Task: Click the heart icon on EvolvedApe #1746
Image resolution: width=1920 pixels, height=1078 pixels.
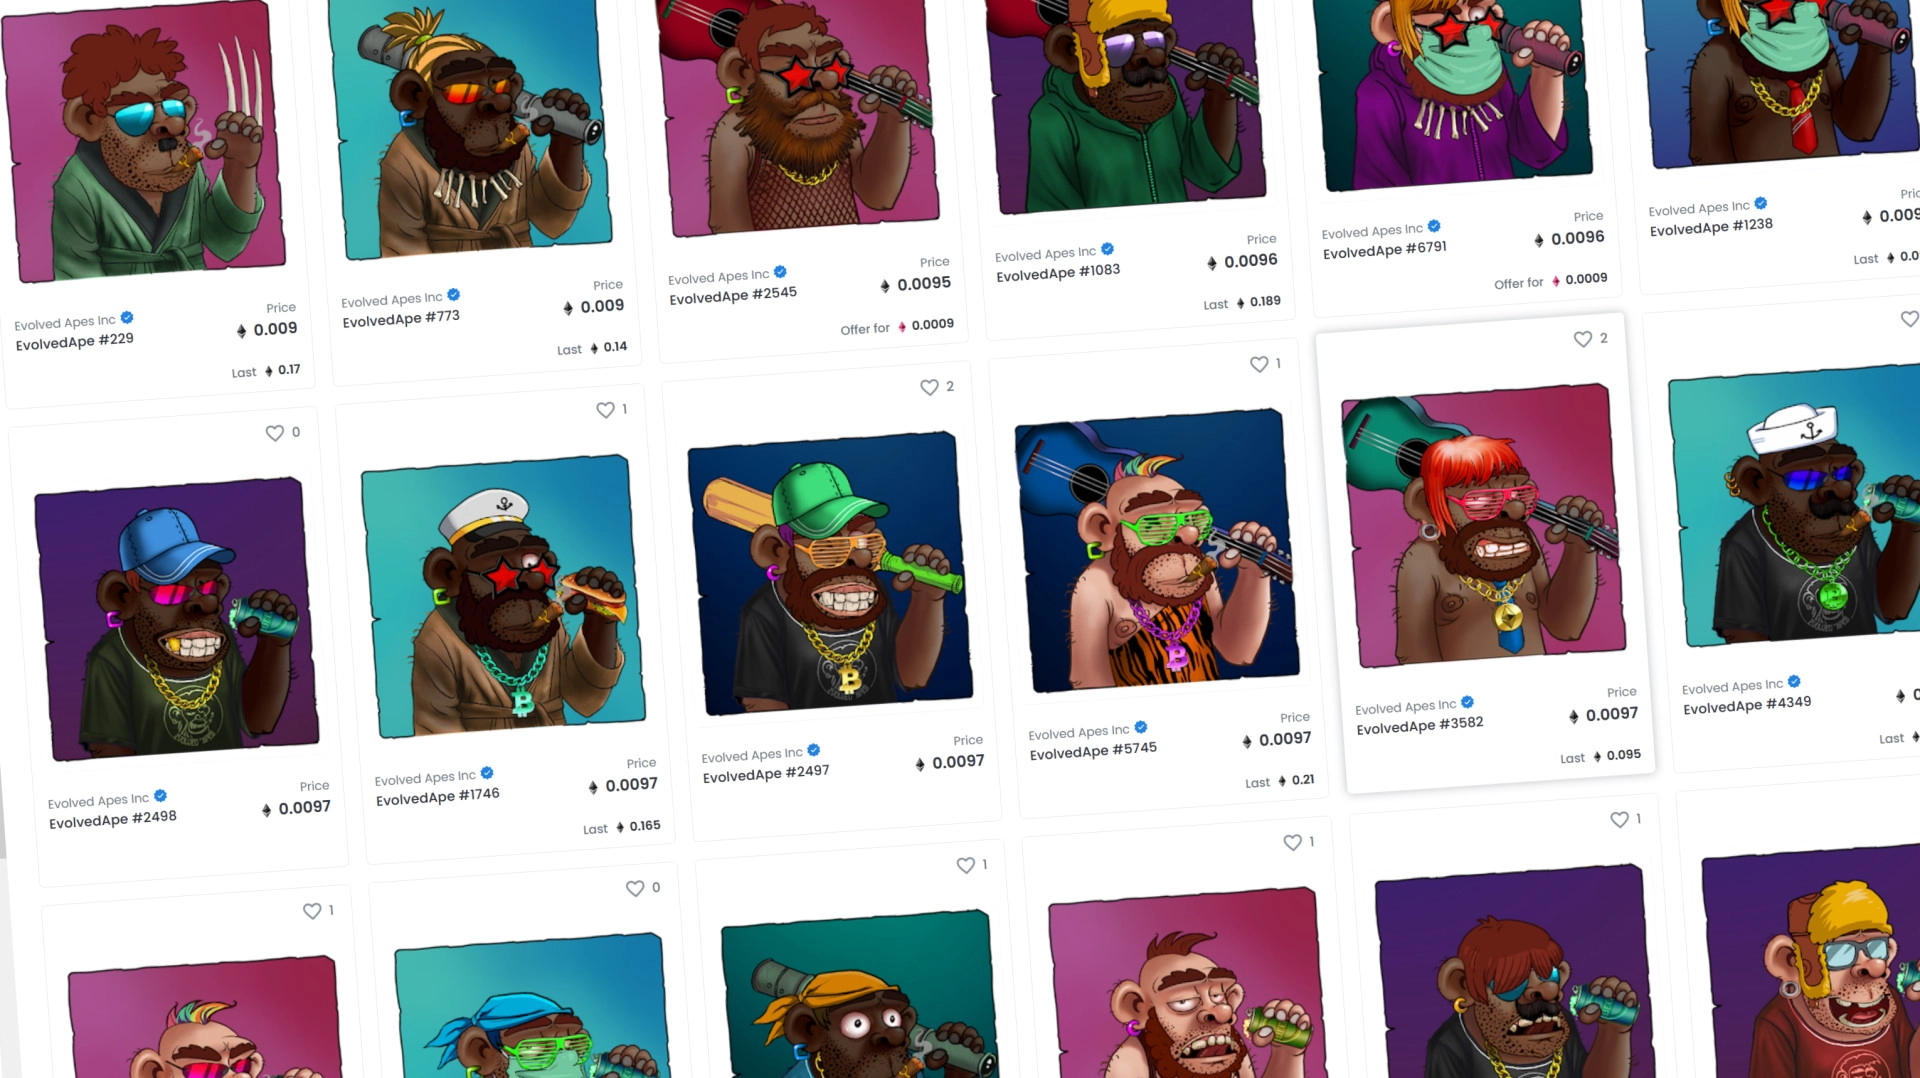Action: point(605,410)
